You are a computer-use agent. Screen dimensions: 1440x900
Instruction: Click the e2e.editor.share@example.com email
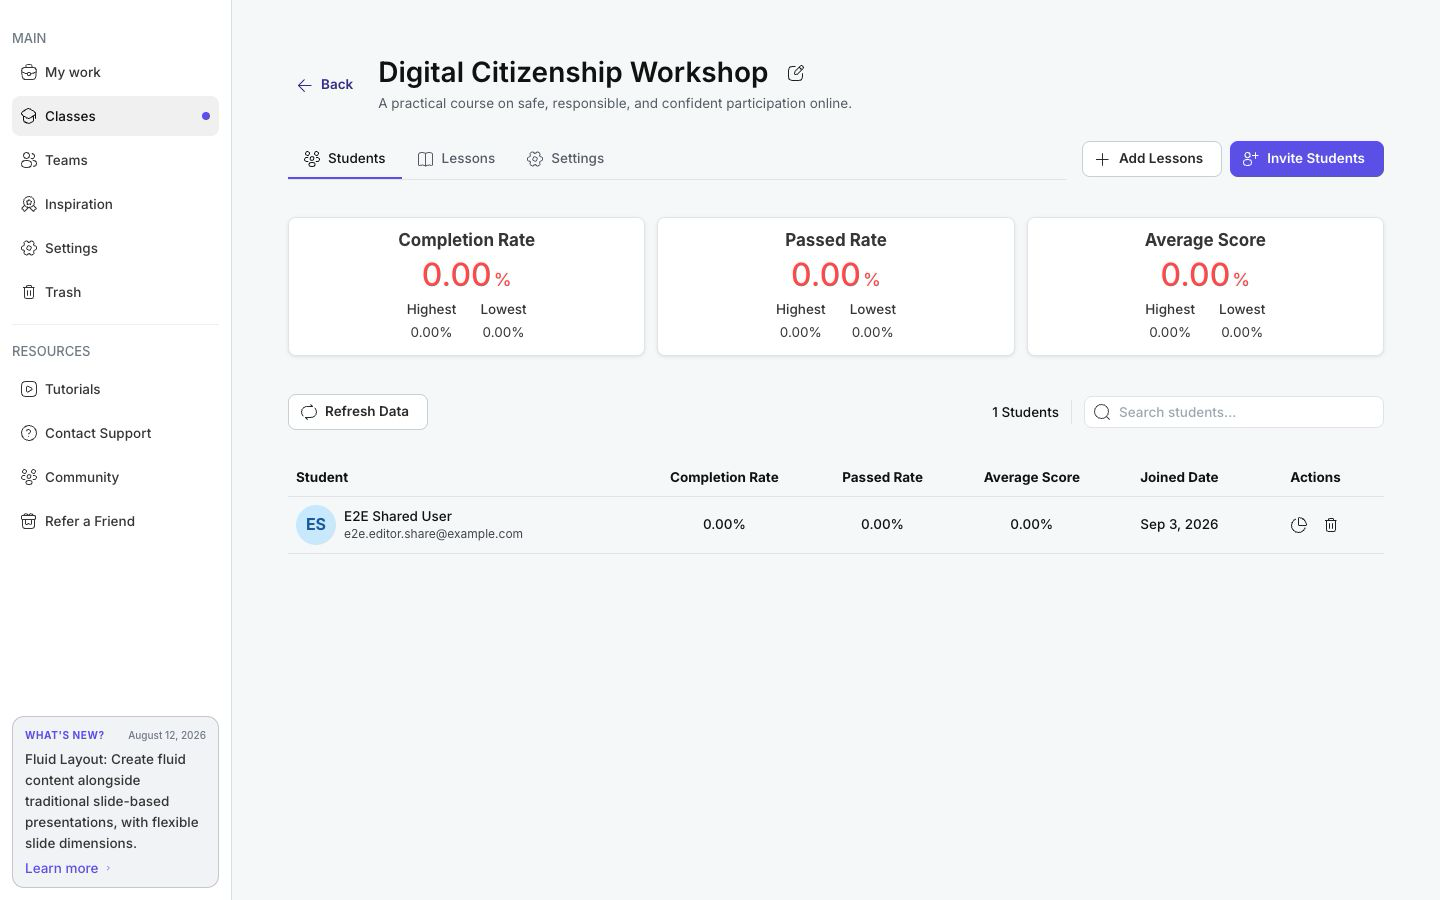(433, 534)
